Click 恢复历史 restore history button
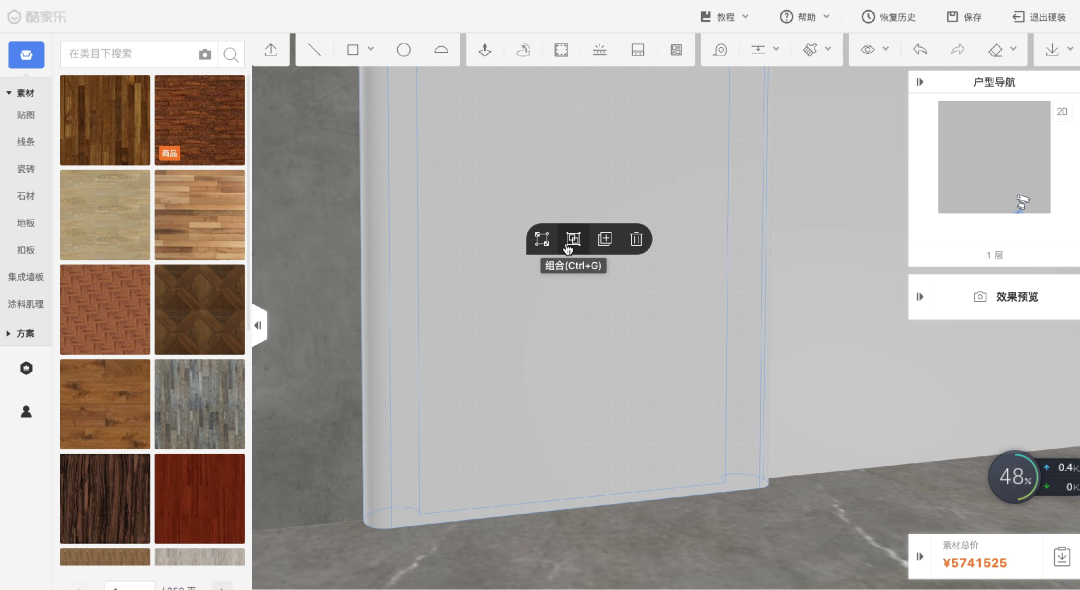The height and width of the screenshot is (590, 1080). point(889,17)
